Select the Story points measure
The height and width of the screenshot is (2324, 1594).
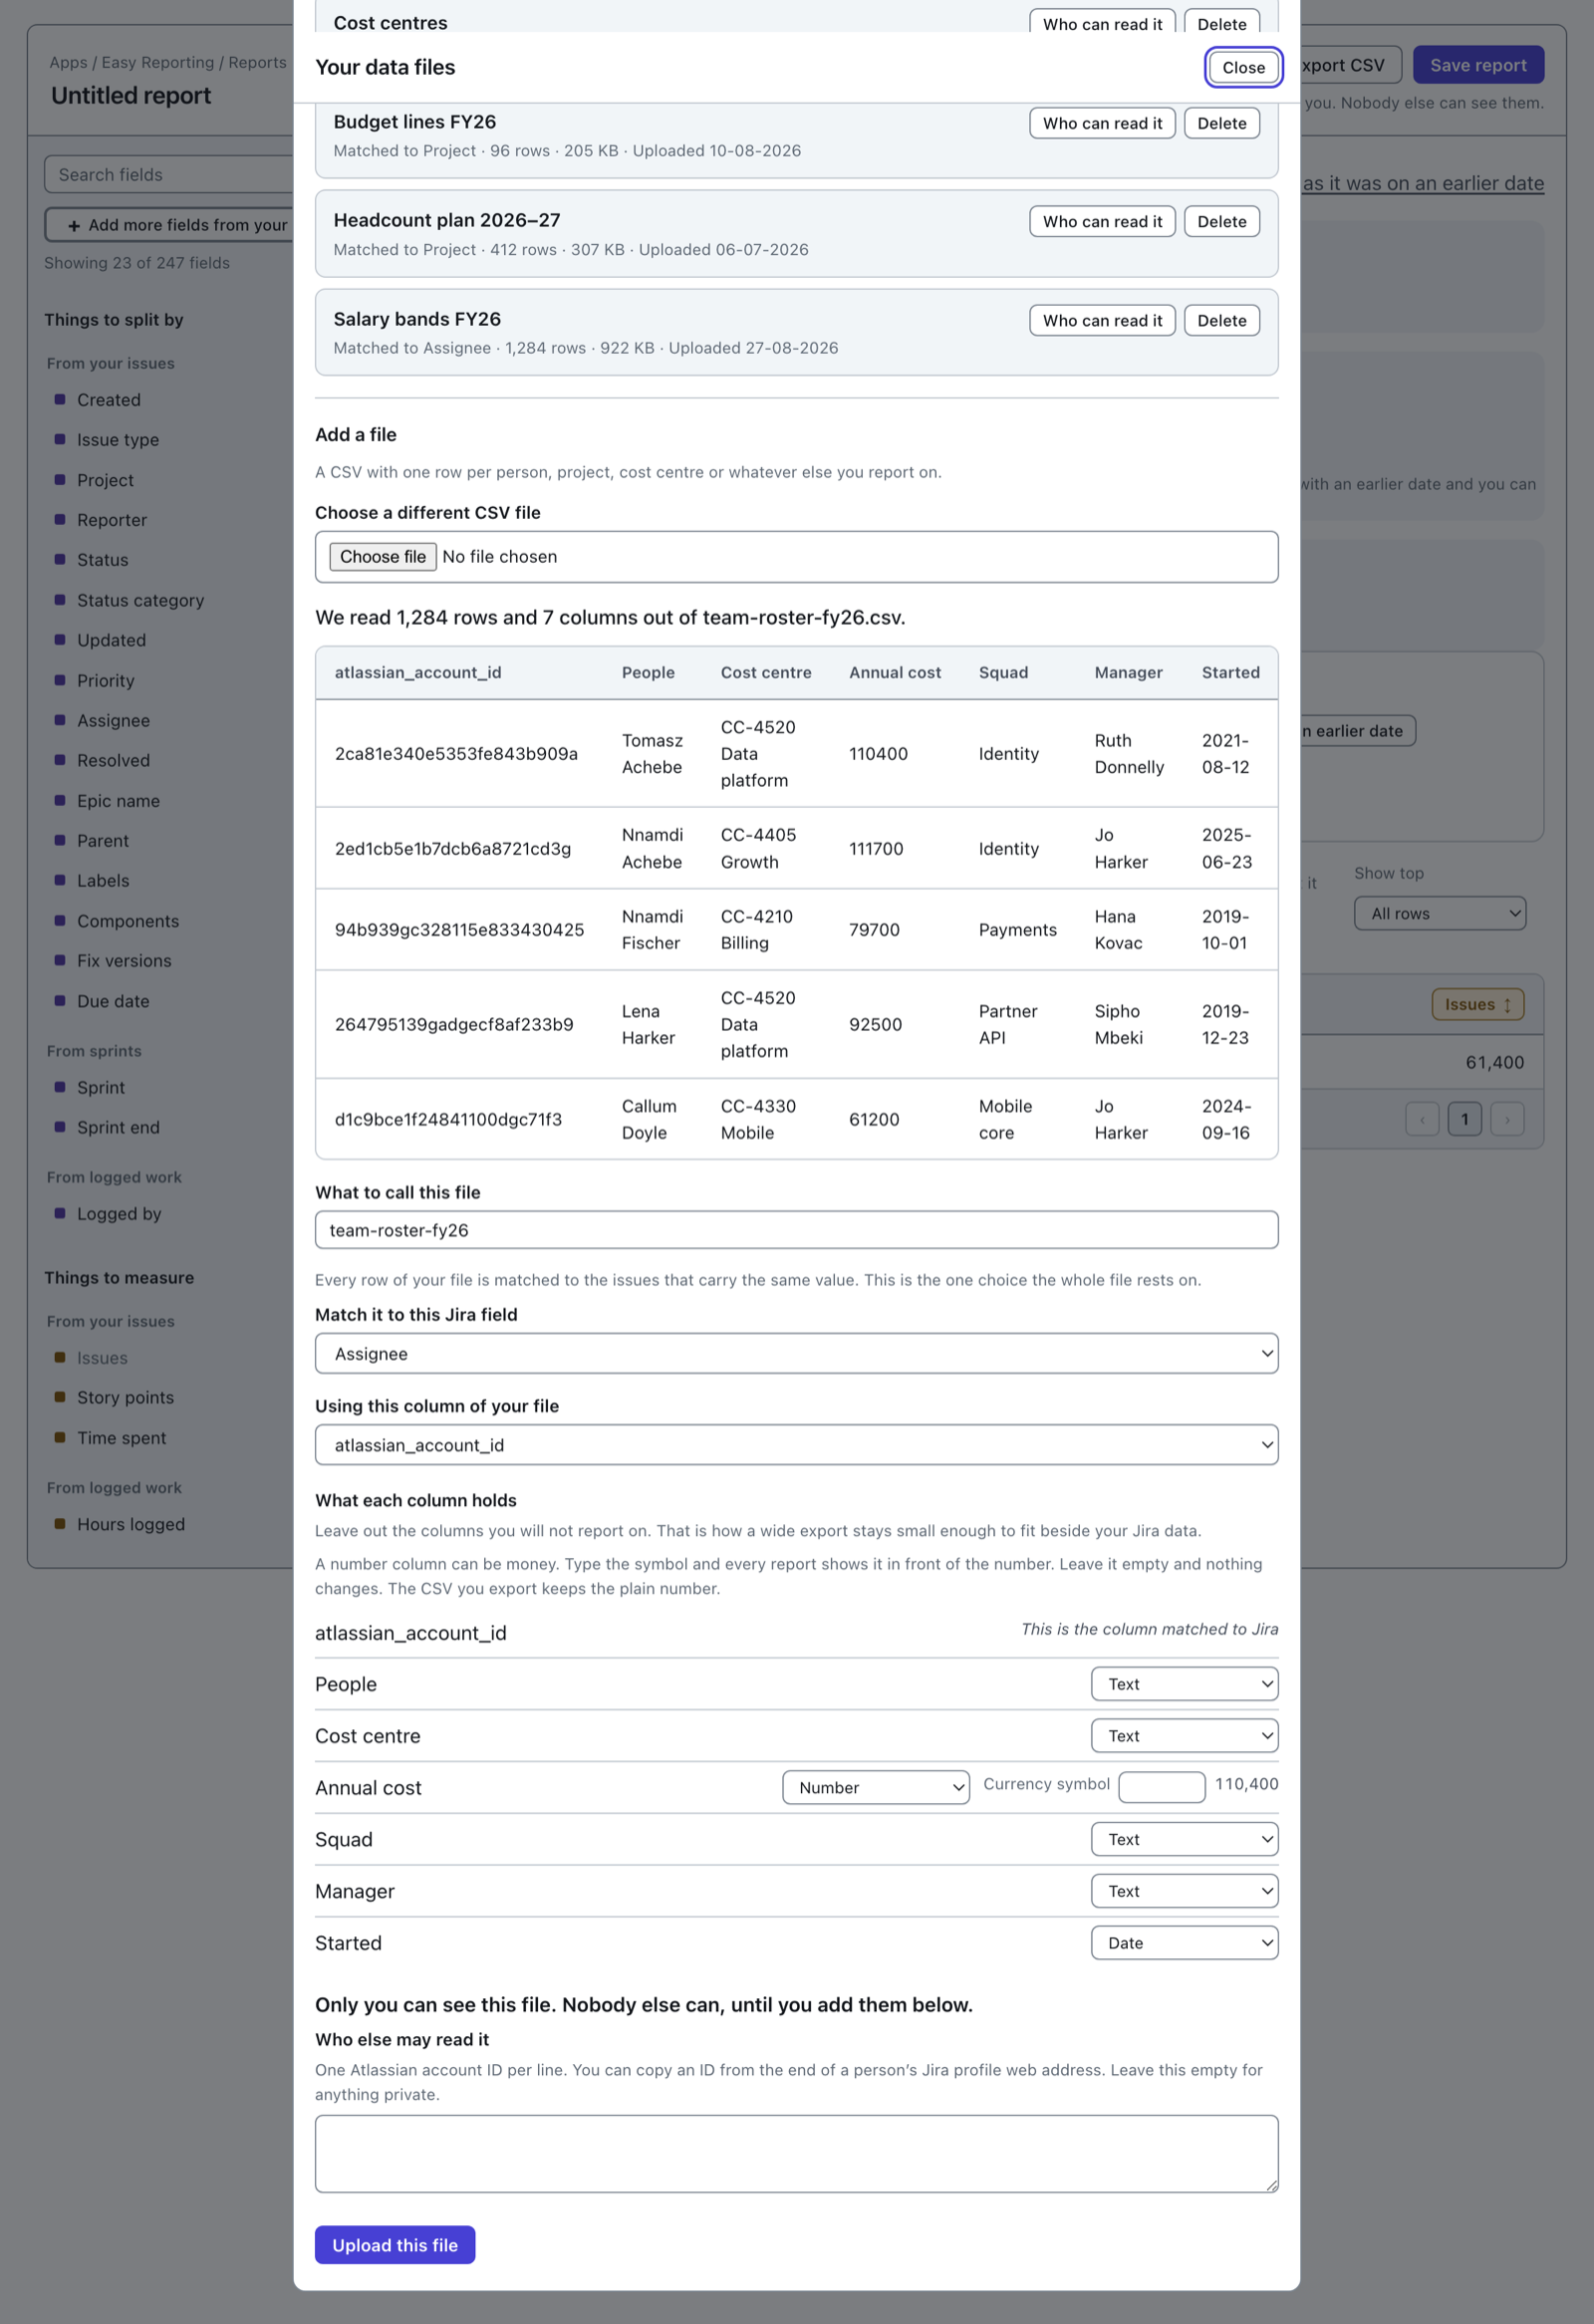click(x=125, y=1397)
